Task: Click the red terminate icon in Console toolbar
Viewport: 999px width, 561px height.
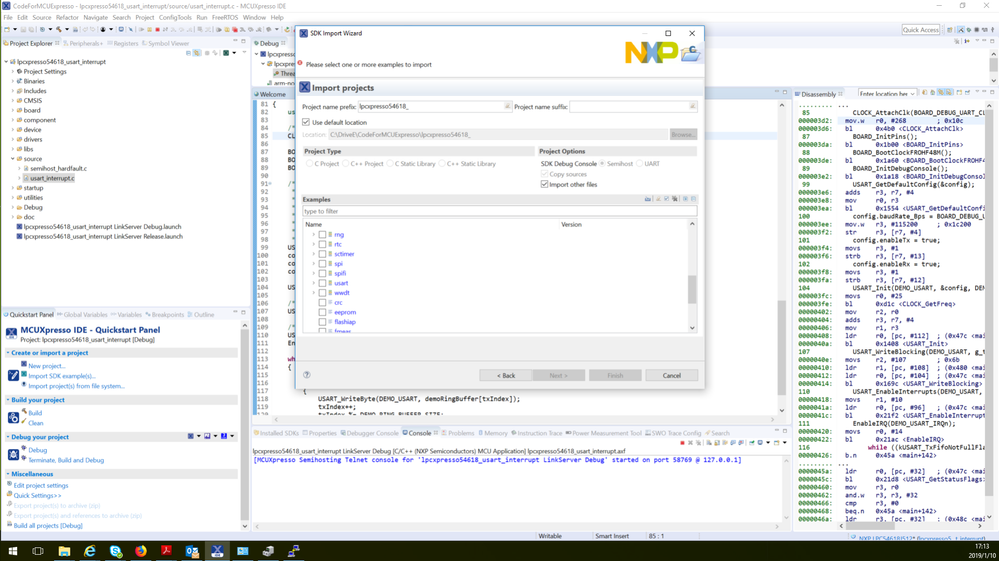Action: (x=682, y=443)
